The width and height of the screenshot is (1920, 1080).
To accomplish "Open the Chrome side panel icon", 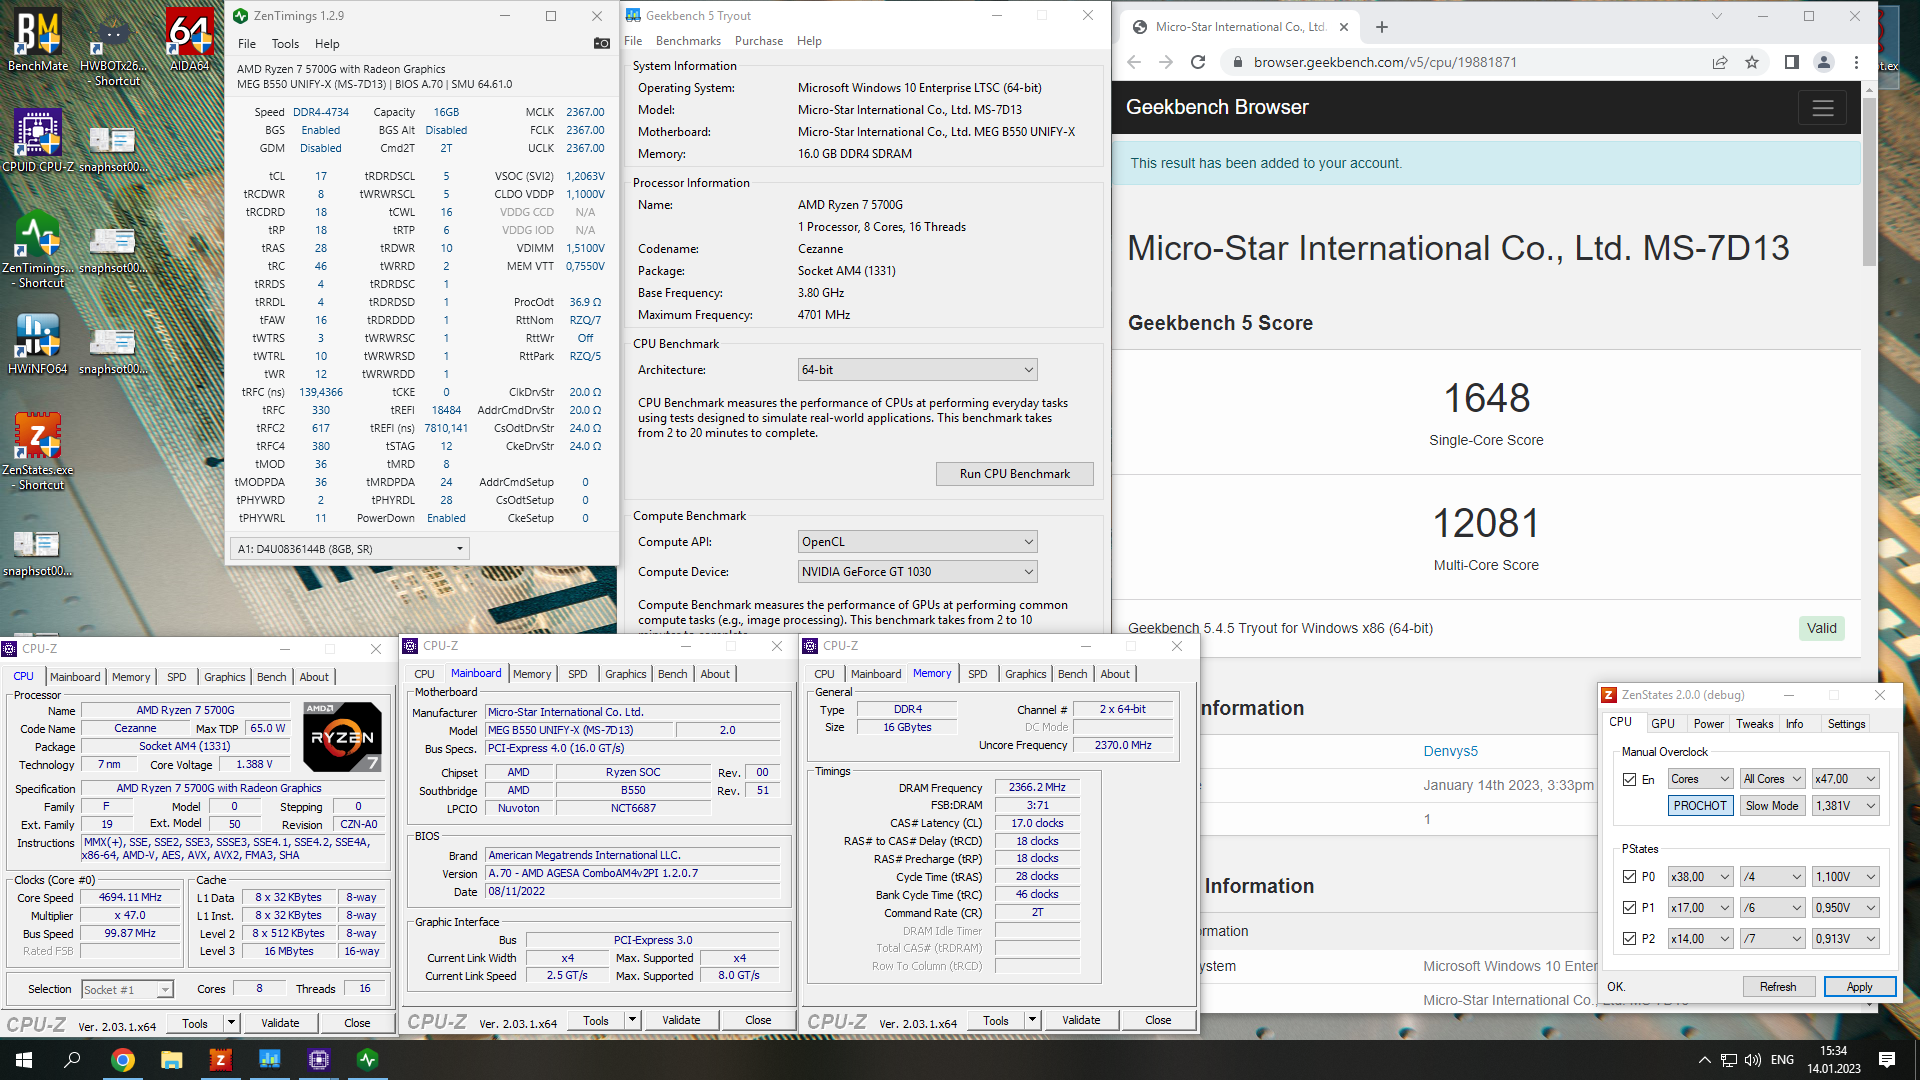I will (x=1791, y=62).
